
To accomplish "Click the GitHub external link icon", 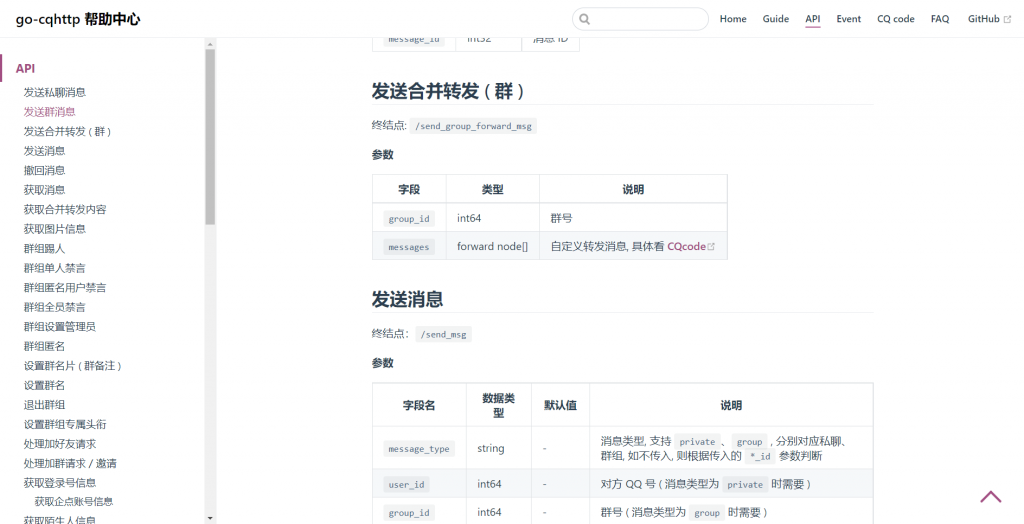I will [x=1007, y=19].
